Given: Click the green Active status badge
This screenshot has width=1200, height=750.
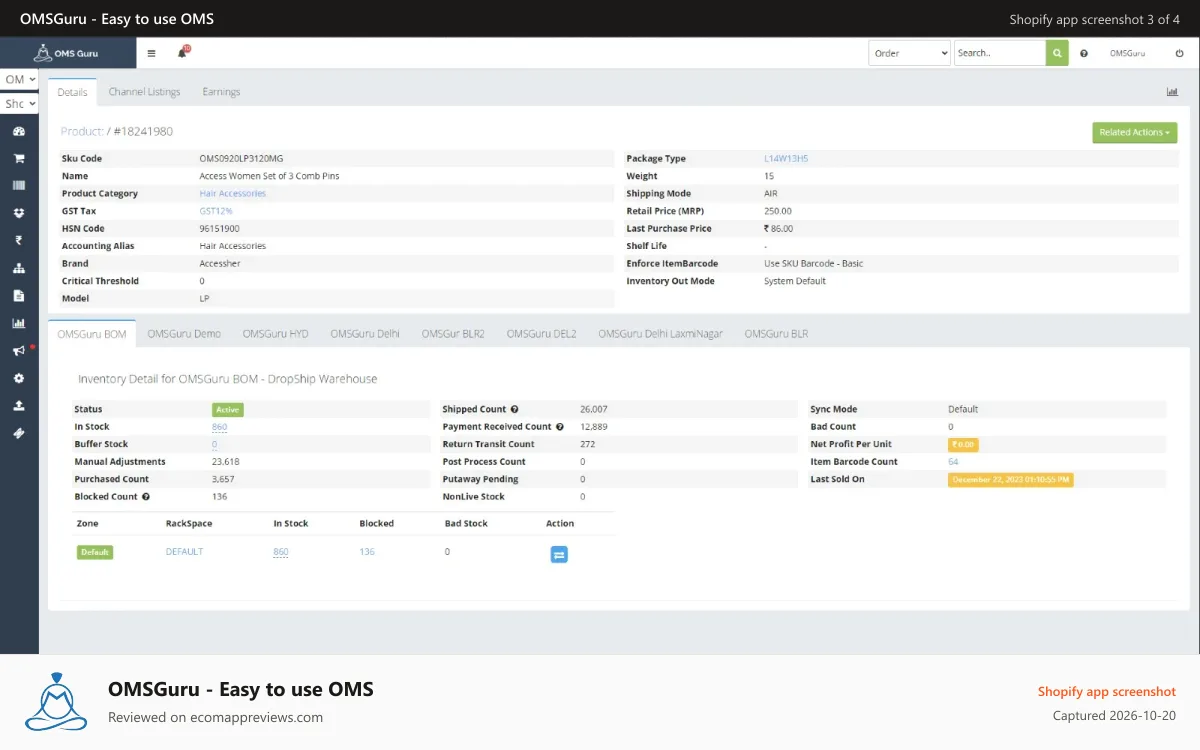Looking at the screenshot, I should tap(228, 409).
